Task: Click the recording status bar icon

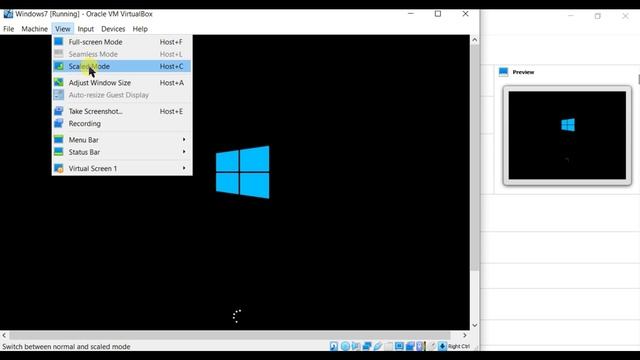Action: tap(410, 346)
